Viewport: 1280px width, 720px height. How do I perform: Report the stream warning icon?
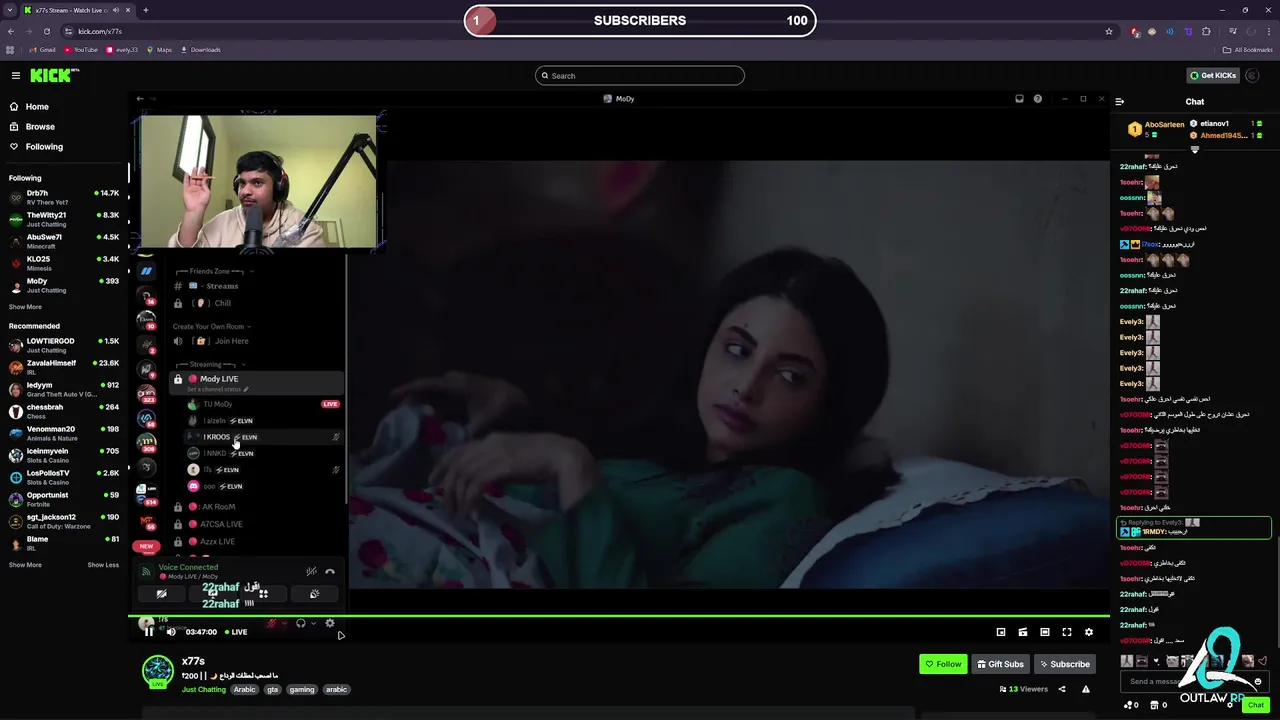click(x=1086, y=689)
